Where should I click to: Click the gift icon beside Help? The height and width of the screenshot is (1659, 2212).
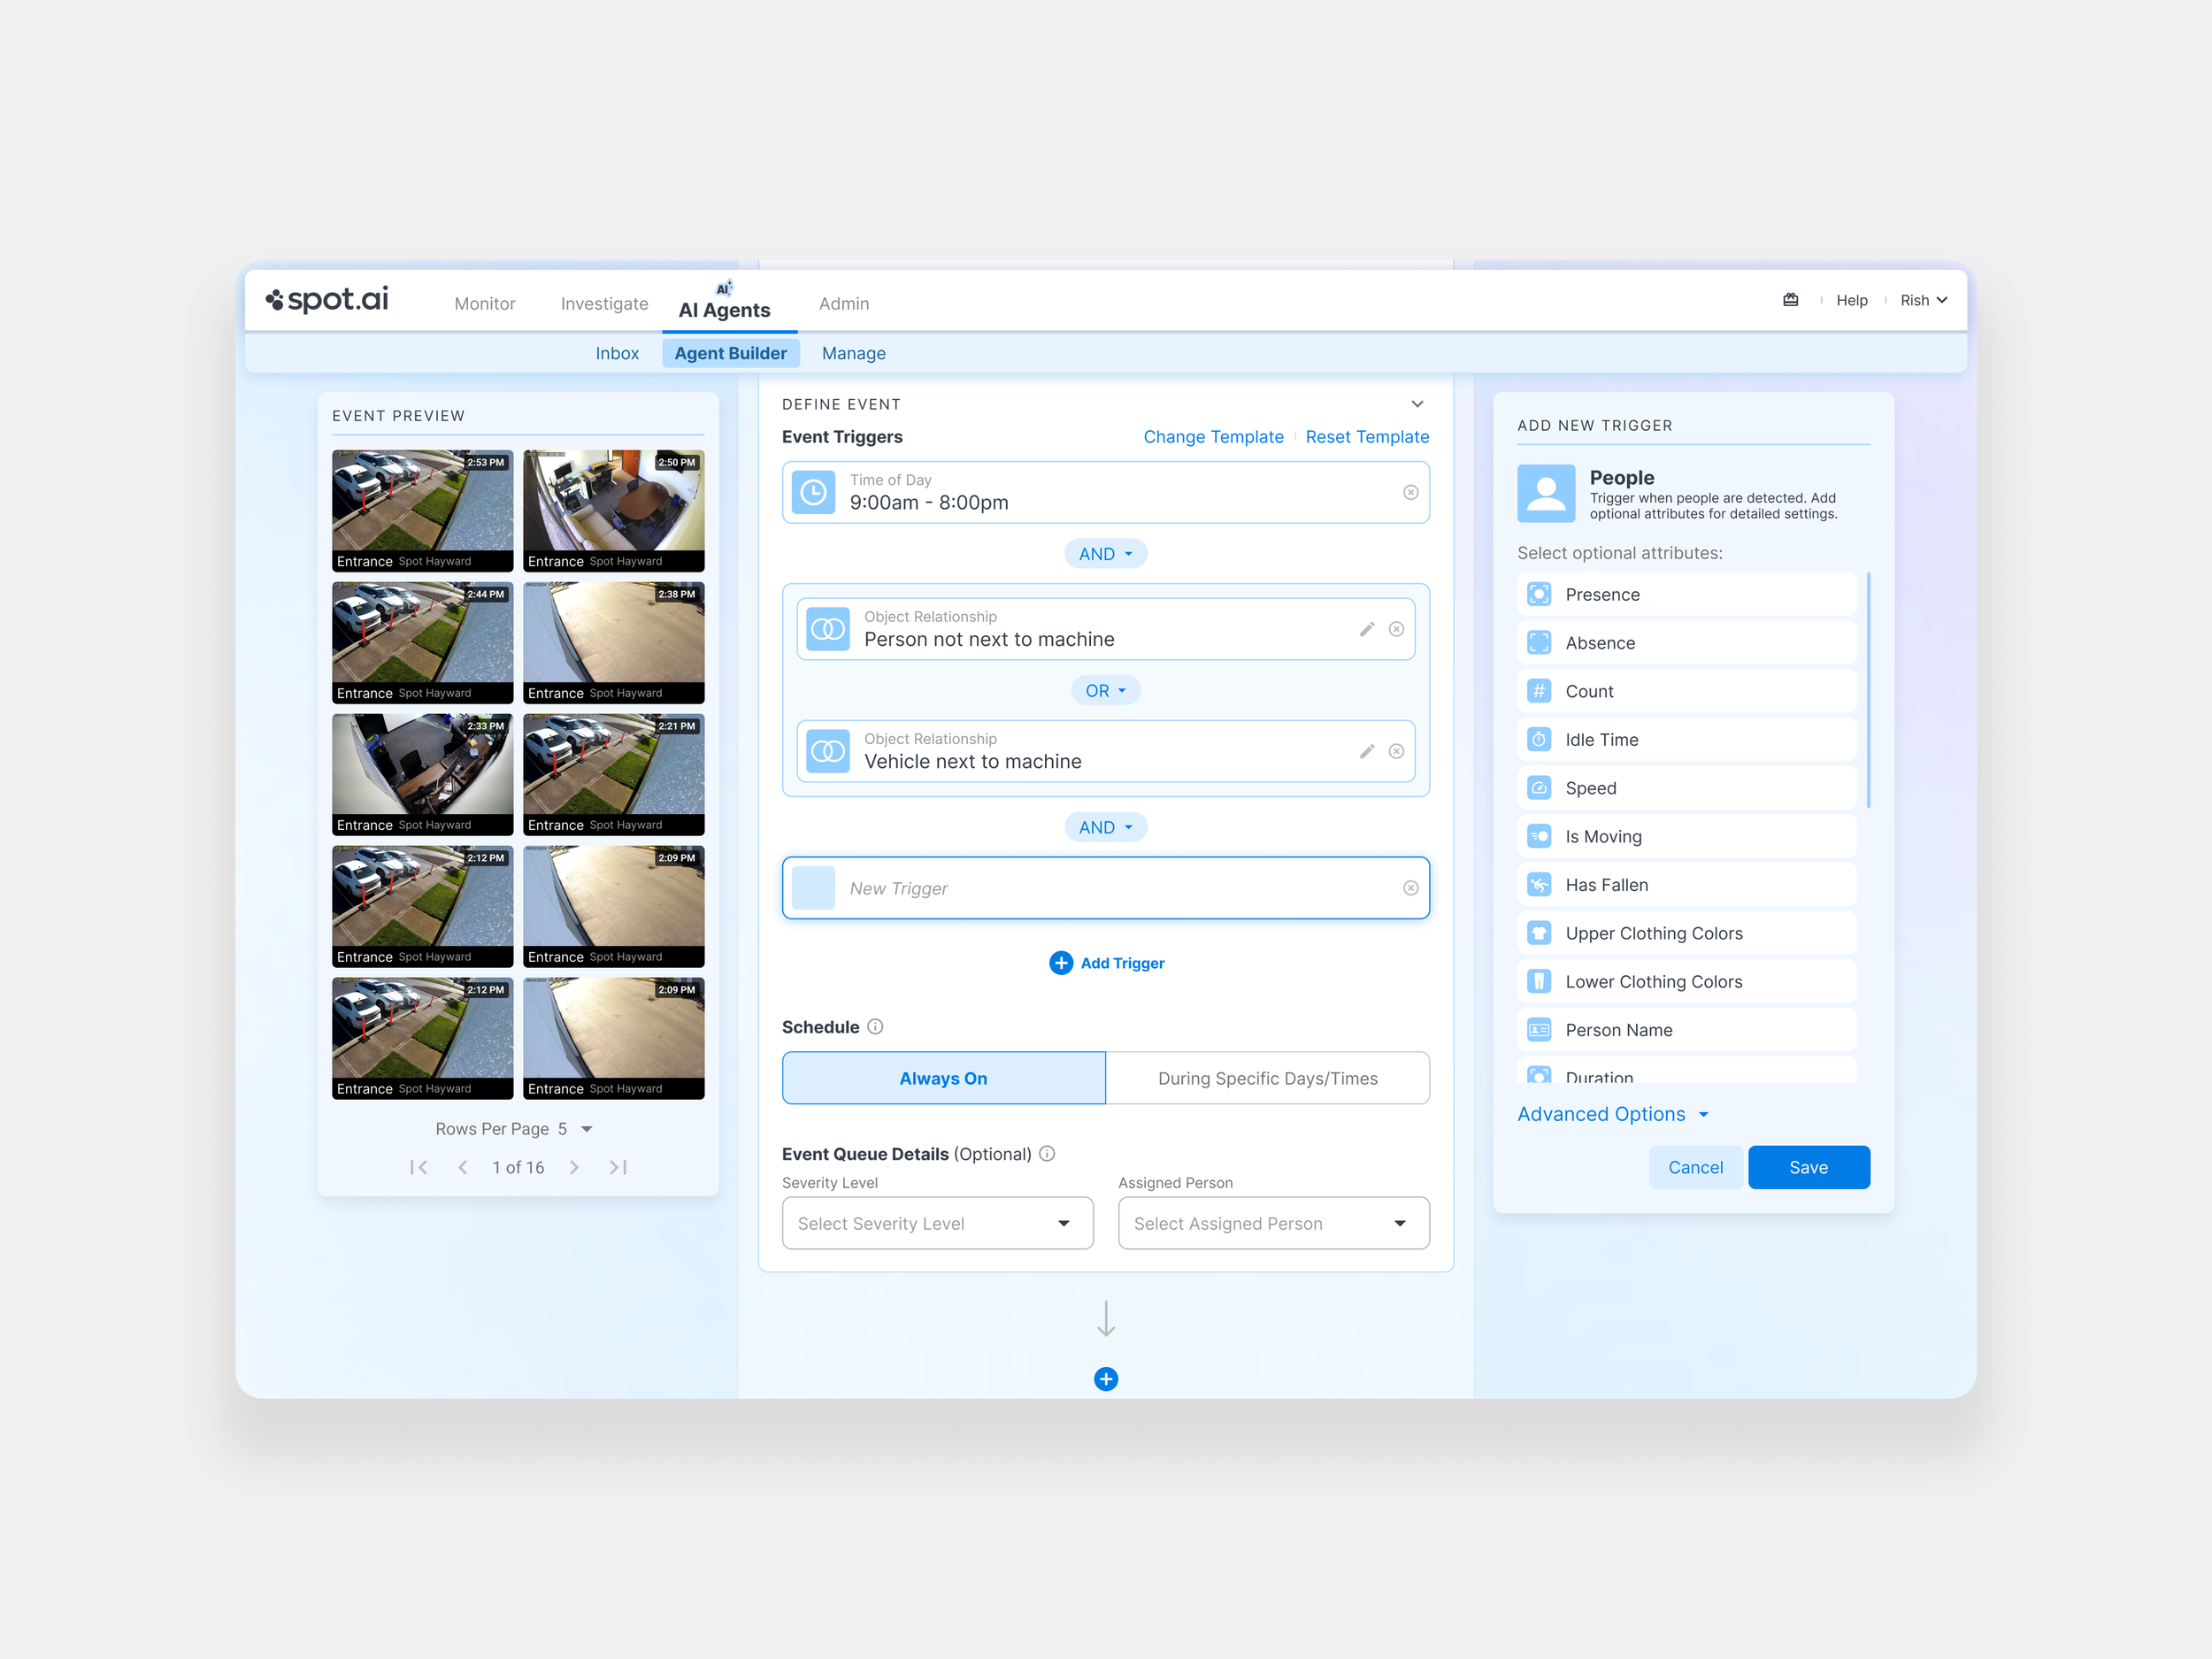(x=1790, y=300)
